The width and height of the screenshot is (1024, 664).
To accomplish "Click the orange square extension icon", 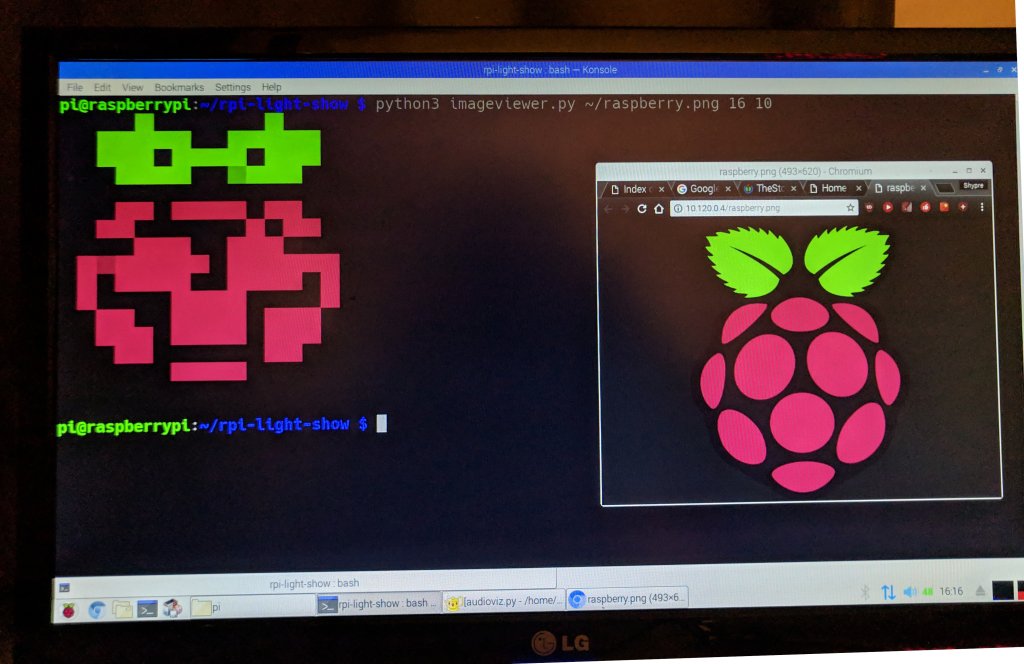I will [944, 207].
